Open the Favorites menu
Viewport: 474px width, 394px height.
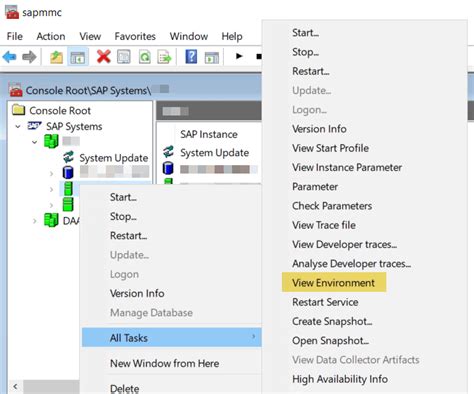(x=135, y=36)
